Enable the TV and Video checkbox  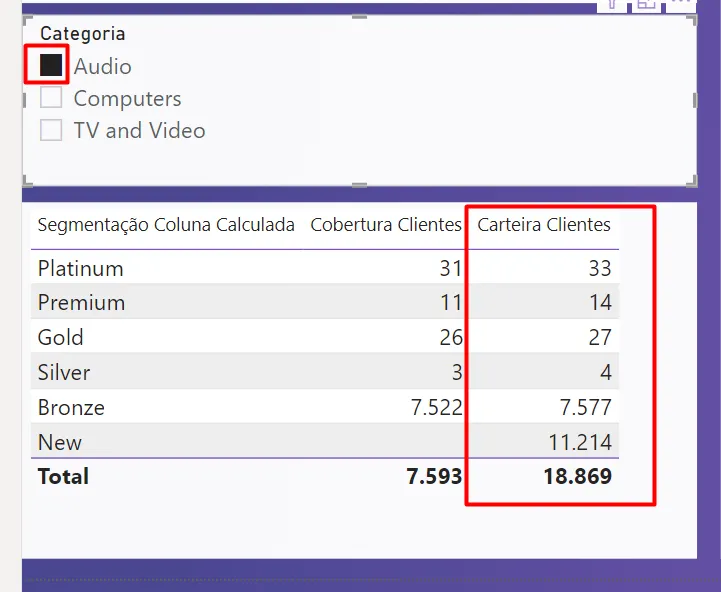(51, 130)
